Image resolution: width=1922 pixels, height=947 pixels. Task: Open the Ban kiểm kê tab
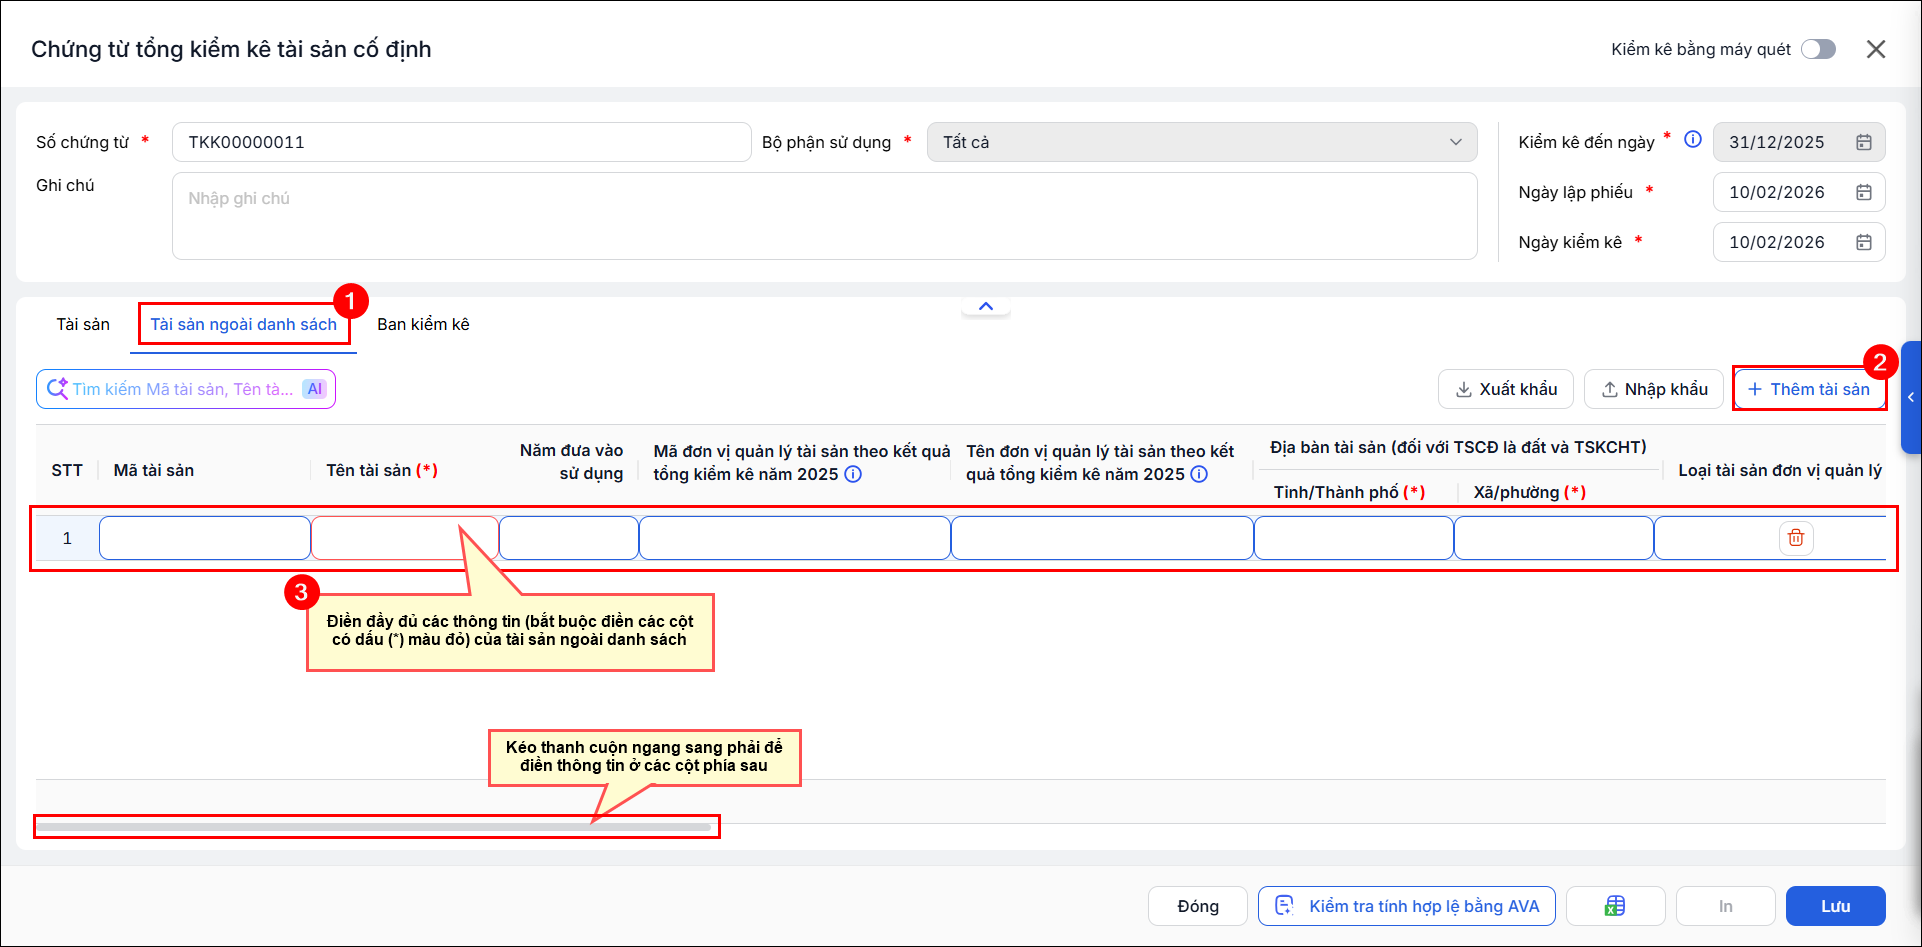point(423,324)
